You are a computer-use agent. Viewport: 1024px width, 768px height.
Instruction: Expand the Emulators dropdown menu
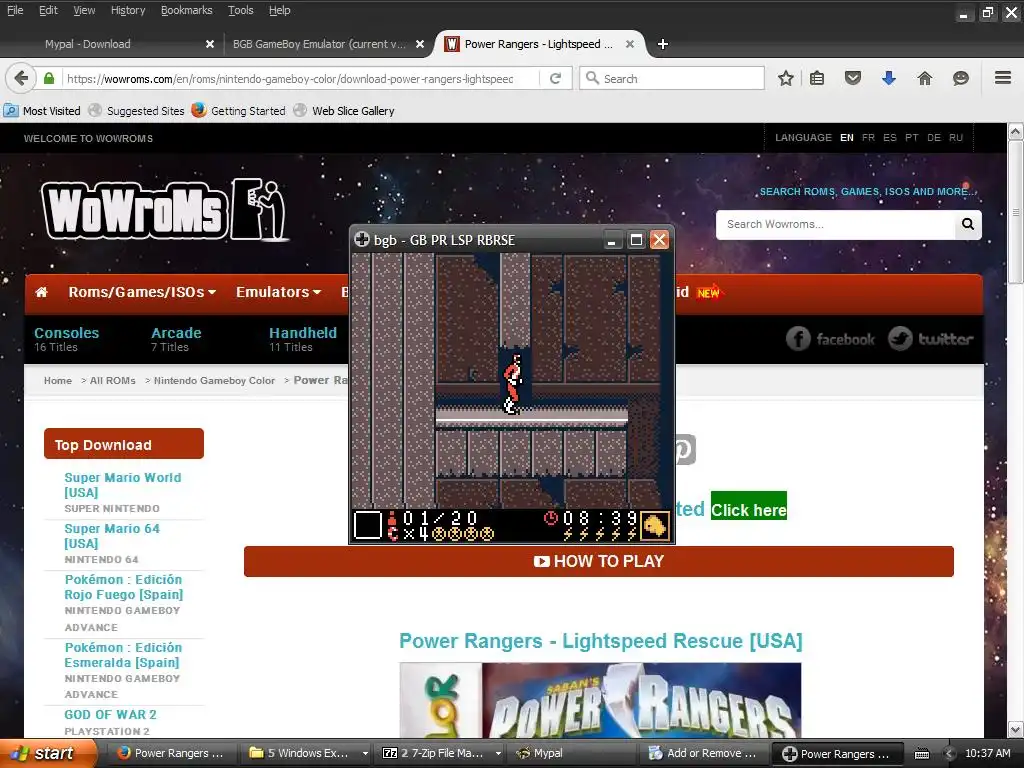[x=278, y=292]
